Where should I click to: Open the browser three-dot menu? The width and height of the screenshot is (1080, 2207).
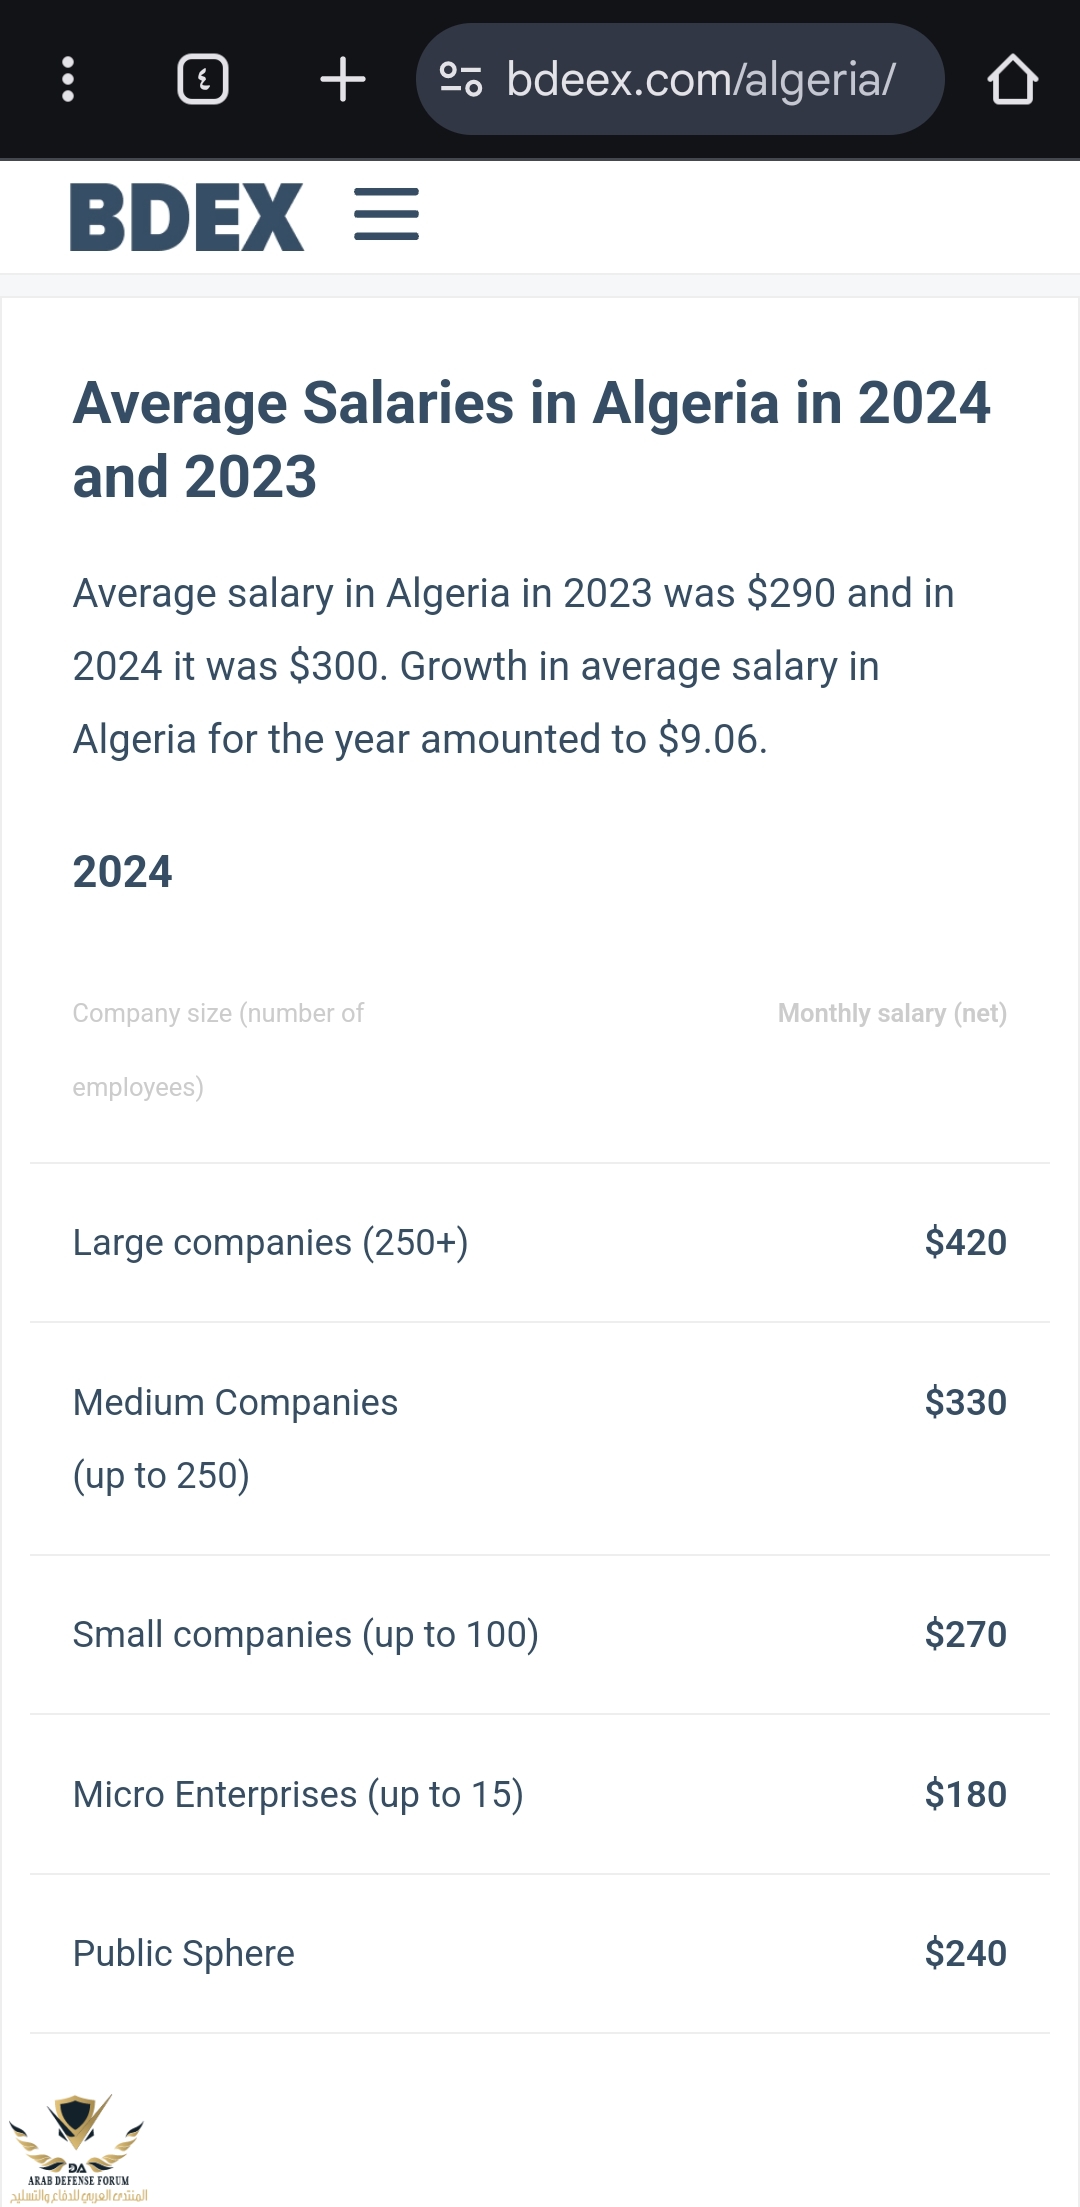(x=68, y=79)
